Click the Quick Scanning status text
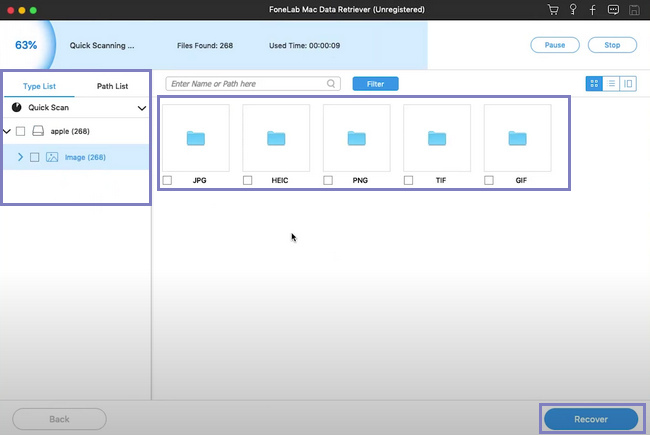Viewport: 650px width, 435px height. 102,45
